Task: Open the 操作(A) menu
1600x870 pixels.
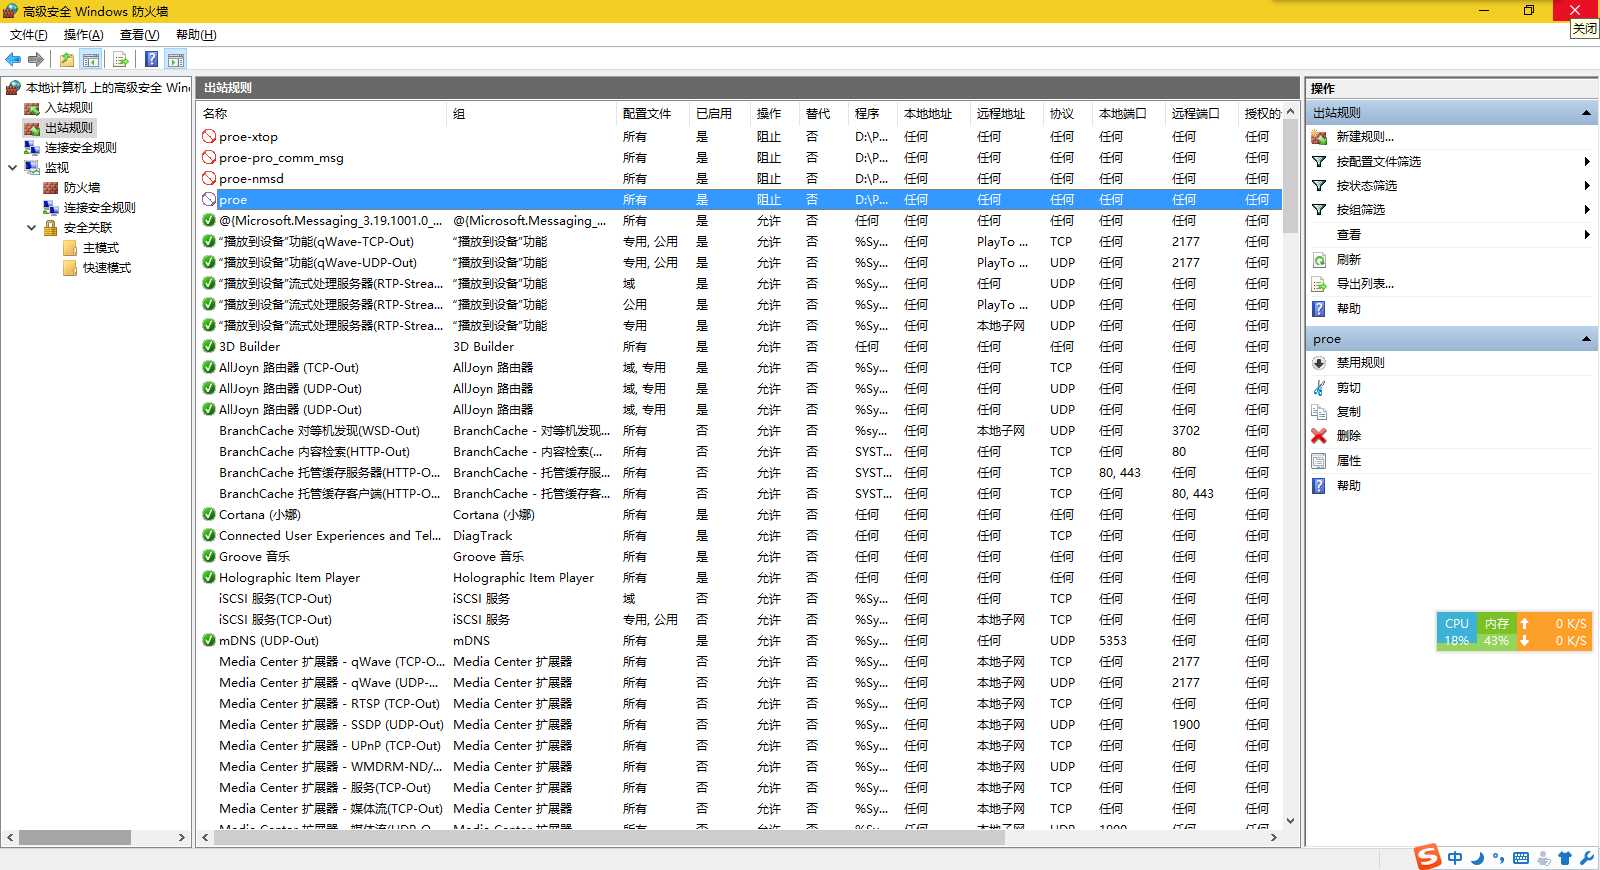Action: pos(83,35)
